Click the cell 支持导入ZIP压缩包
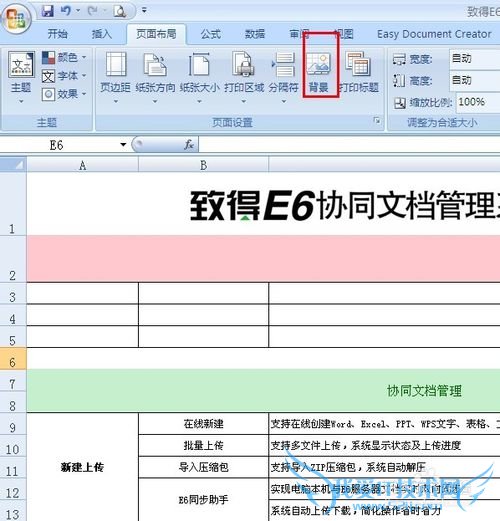This screenshot has height=521, width=500. 384,467
